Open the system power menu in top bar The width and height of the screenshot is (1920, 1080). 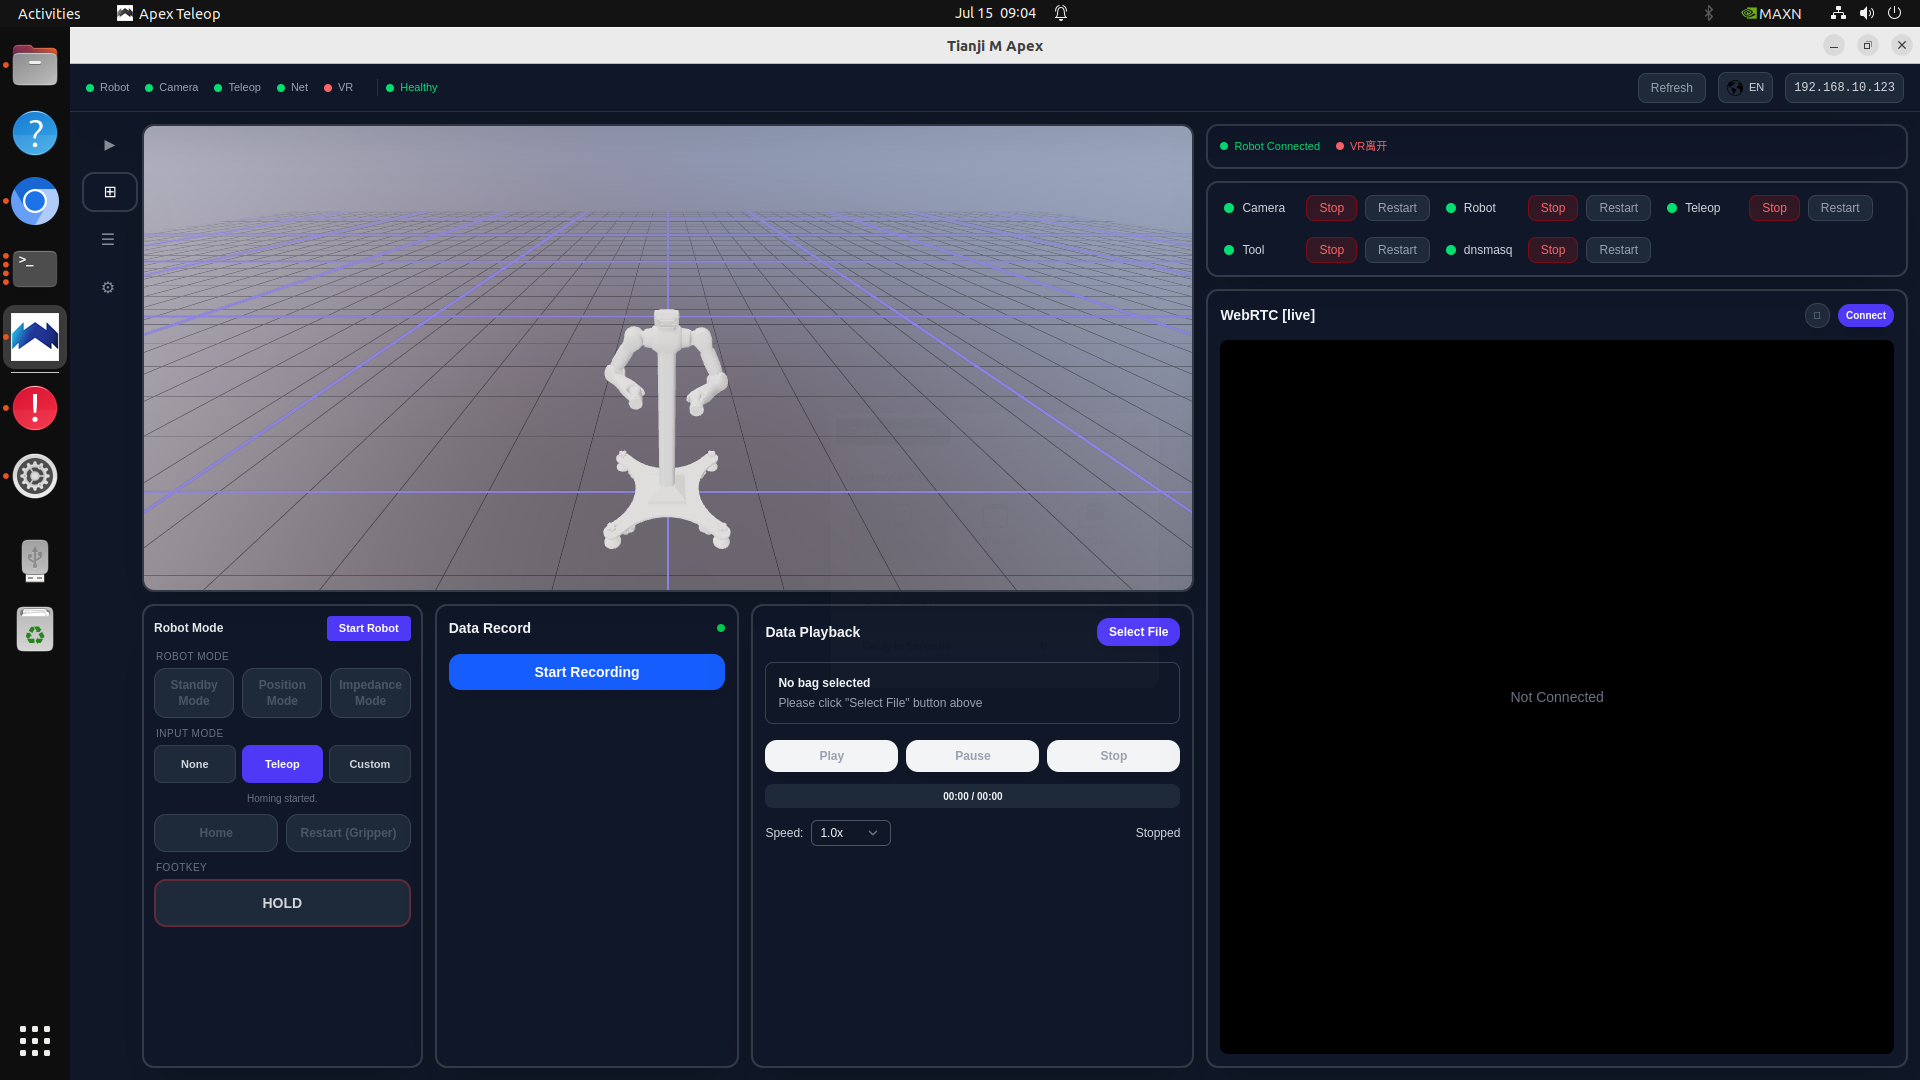[1894, 13]
